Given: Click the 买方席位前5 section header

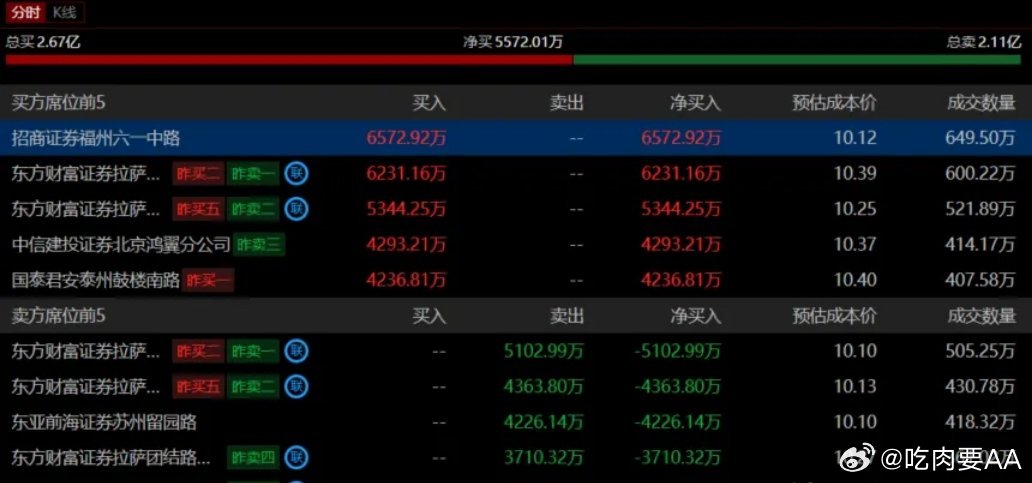Looking at the screenshot, I should point(59,103).
